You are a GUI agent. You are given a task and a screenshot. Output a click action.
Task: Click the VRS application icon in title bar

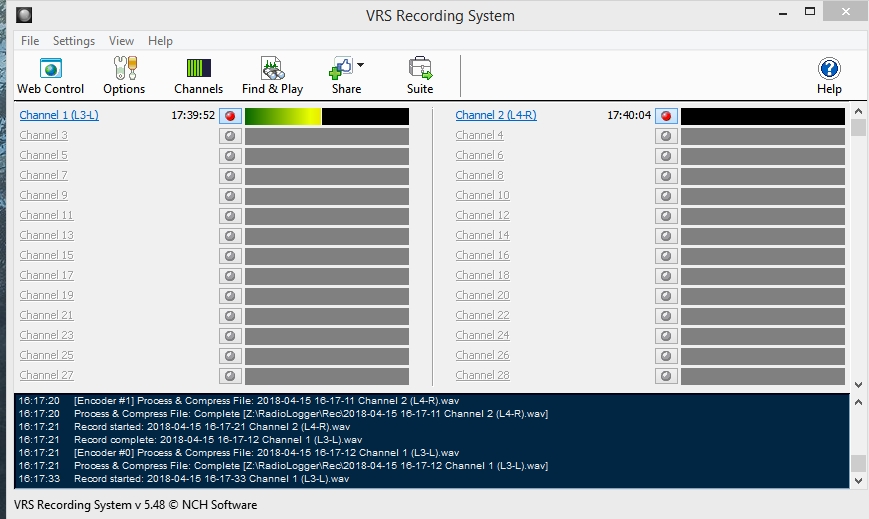coord(24,15)
